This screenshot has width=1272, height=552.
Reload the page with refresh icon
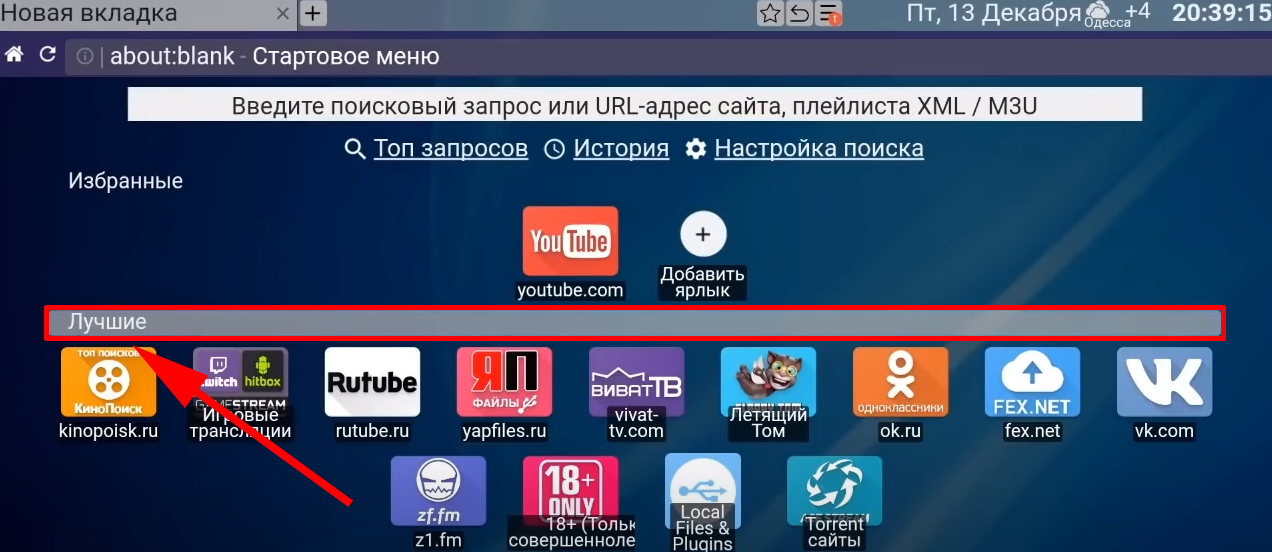click(x=47, y=55)
